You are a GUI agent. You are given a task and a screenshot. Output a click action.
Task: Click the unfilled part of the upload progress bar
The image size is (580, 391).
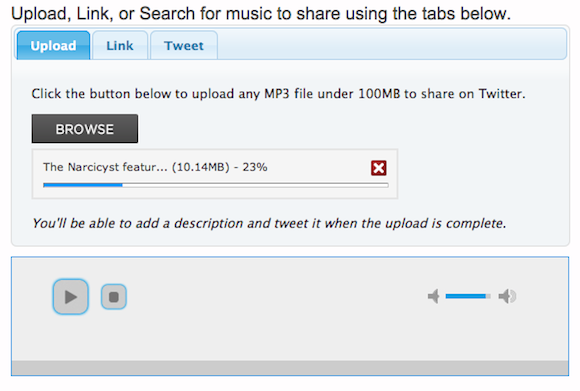[x=255, y=185]
